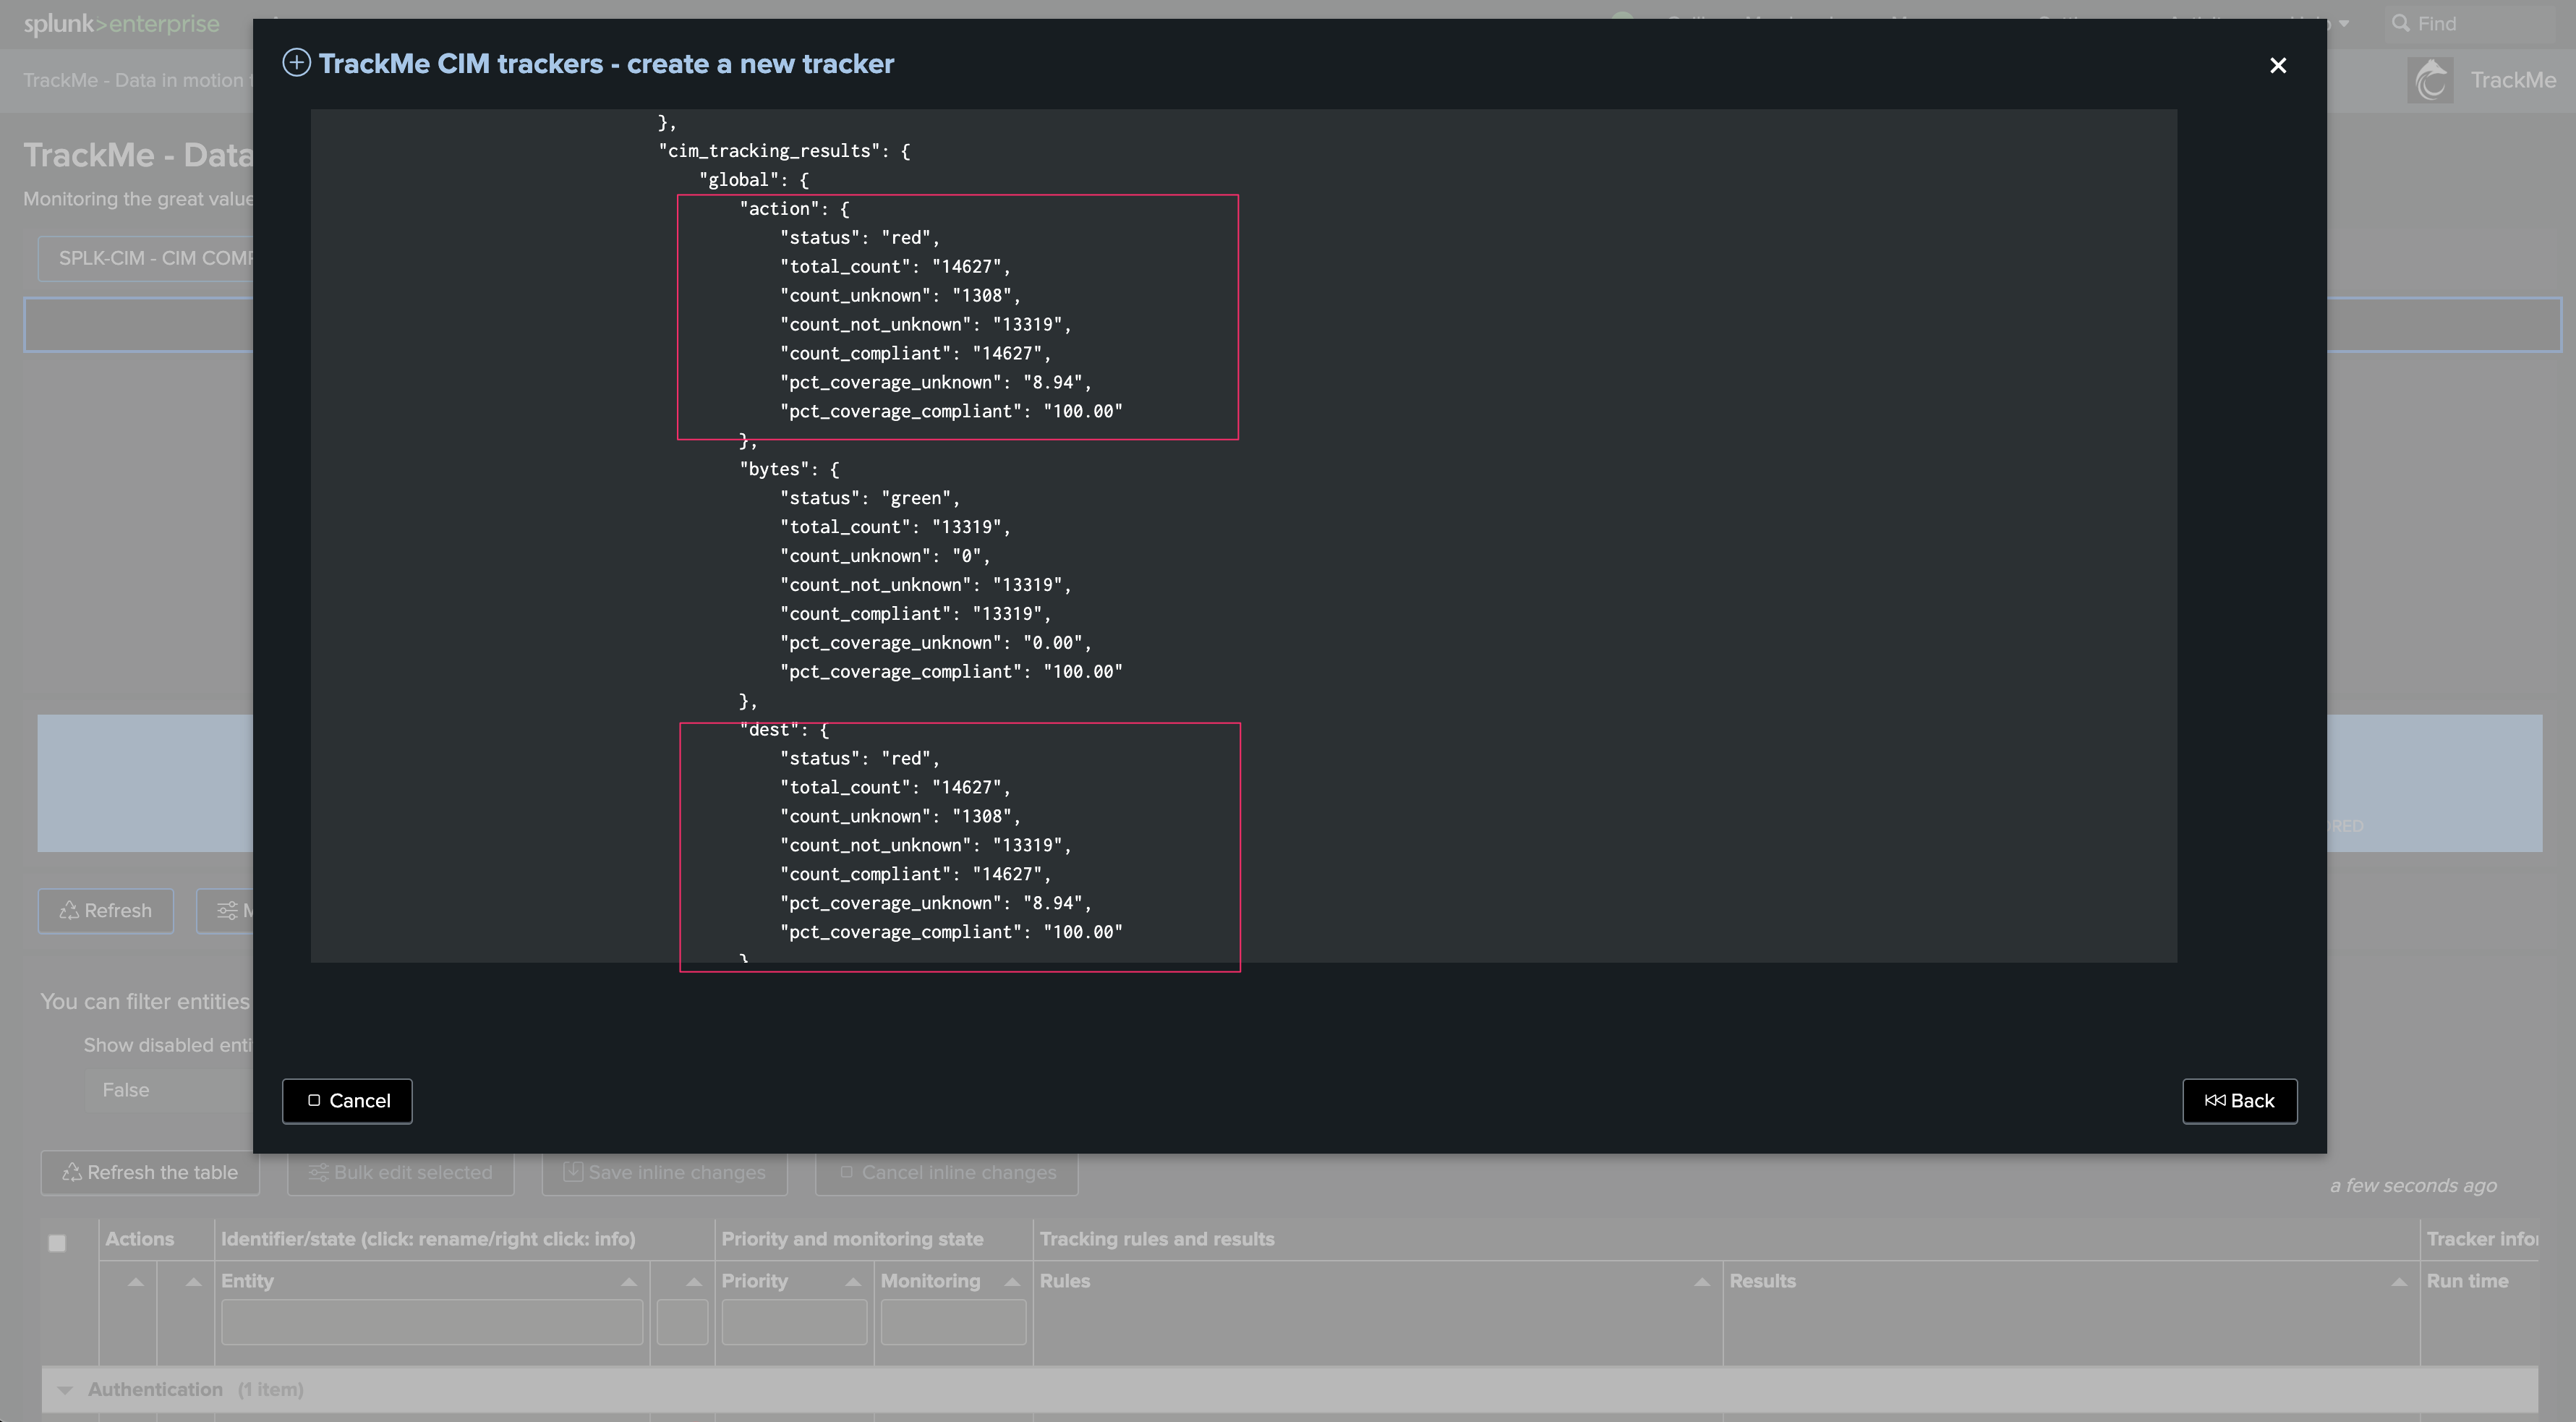Click the Tracking rules and results header
Image resolution: width=2576 pixels, height=1422 pixels.
point(1157,1239)
